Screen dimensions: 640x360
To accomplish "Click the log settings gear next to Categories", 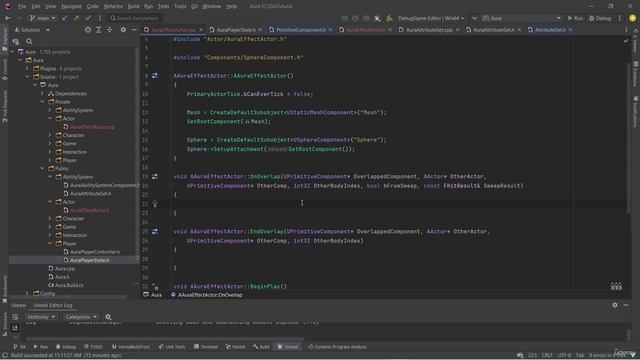I will 108,317.
